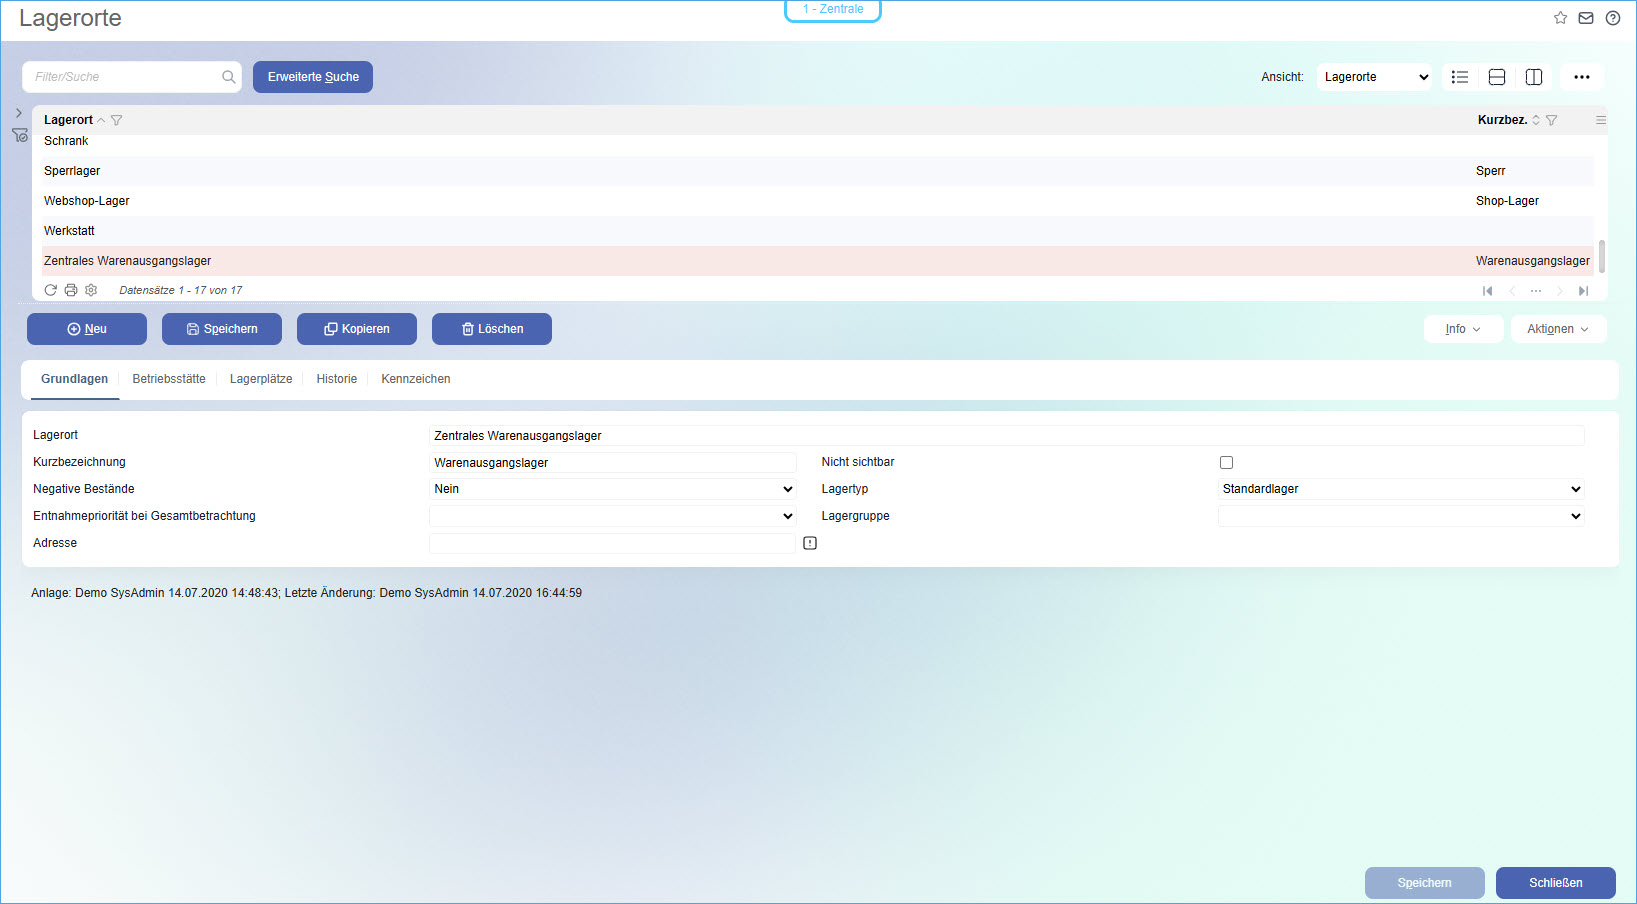Open the Lagertyp dropdown
Screen dimensions: 1637x904
point(1400,489)
